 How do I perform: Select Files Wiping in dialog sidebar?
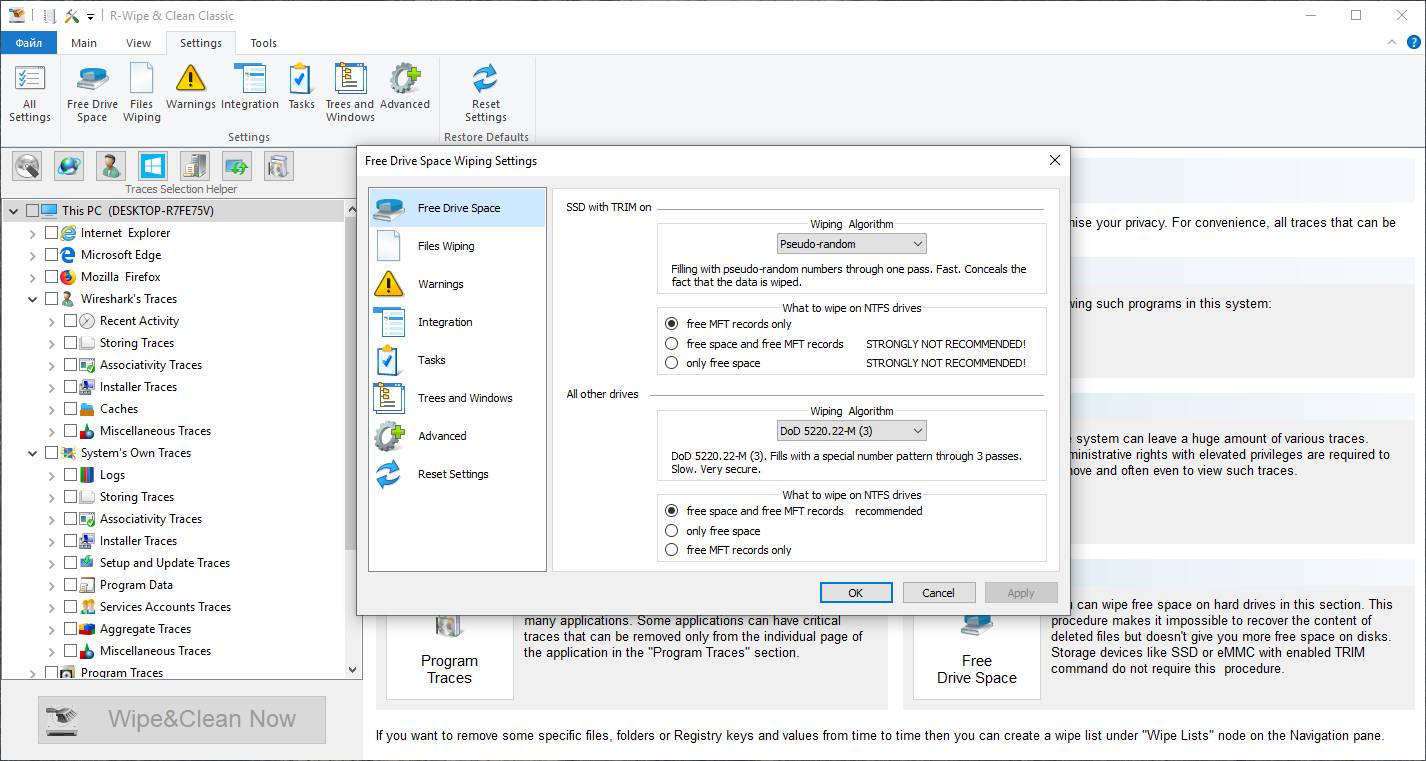pos(457,246)
